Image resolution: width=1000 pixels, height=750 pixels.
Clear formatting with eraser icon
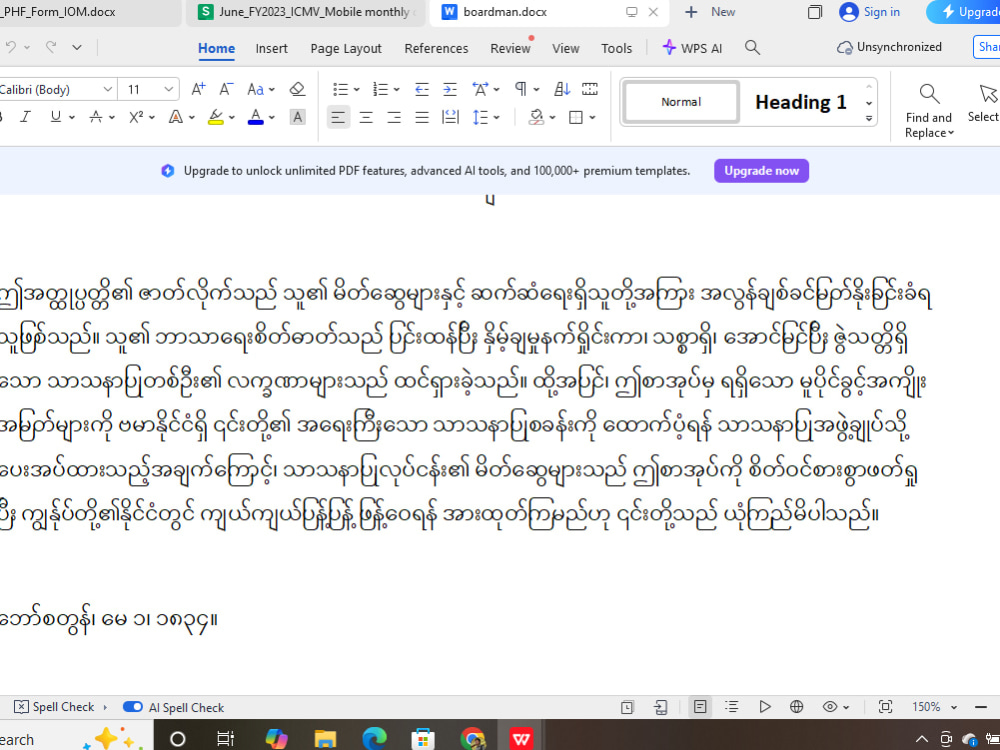(x=297, y=89)
